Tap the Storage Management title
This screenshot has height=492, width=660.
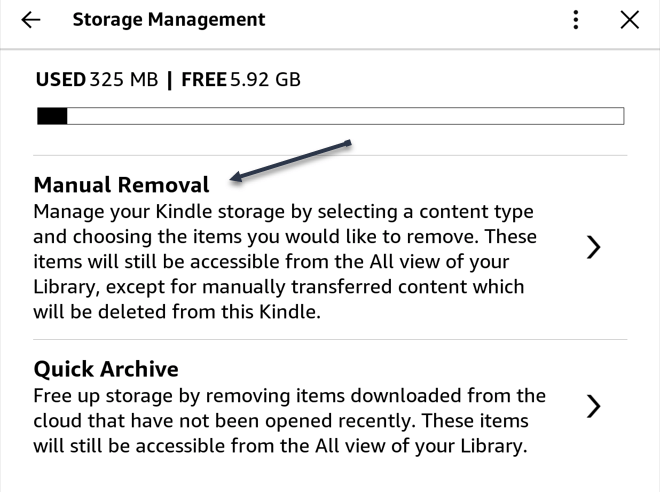tap(169, 20)
